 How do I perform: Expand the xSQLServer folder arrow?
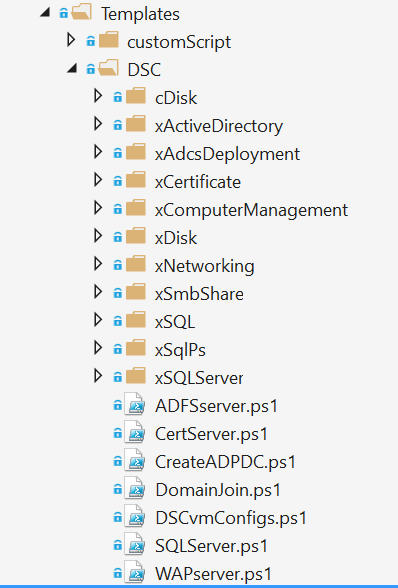(x=98, y=376)
